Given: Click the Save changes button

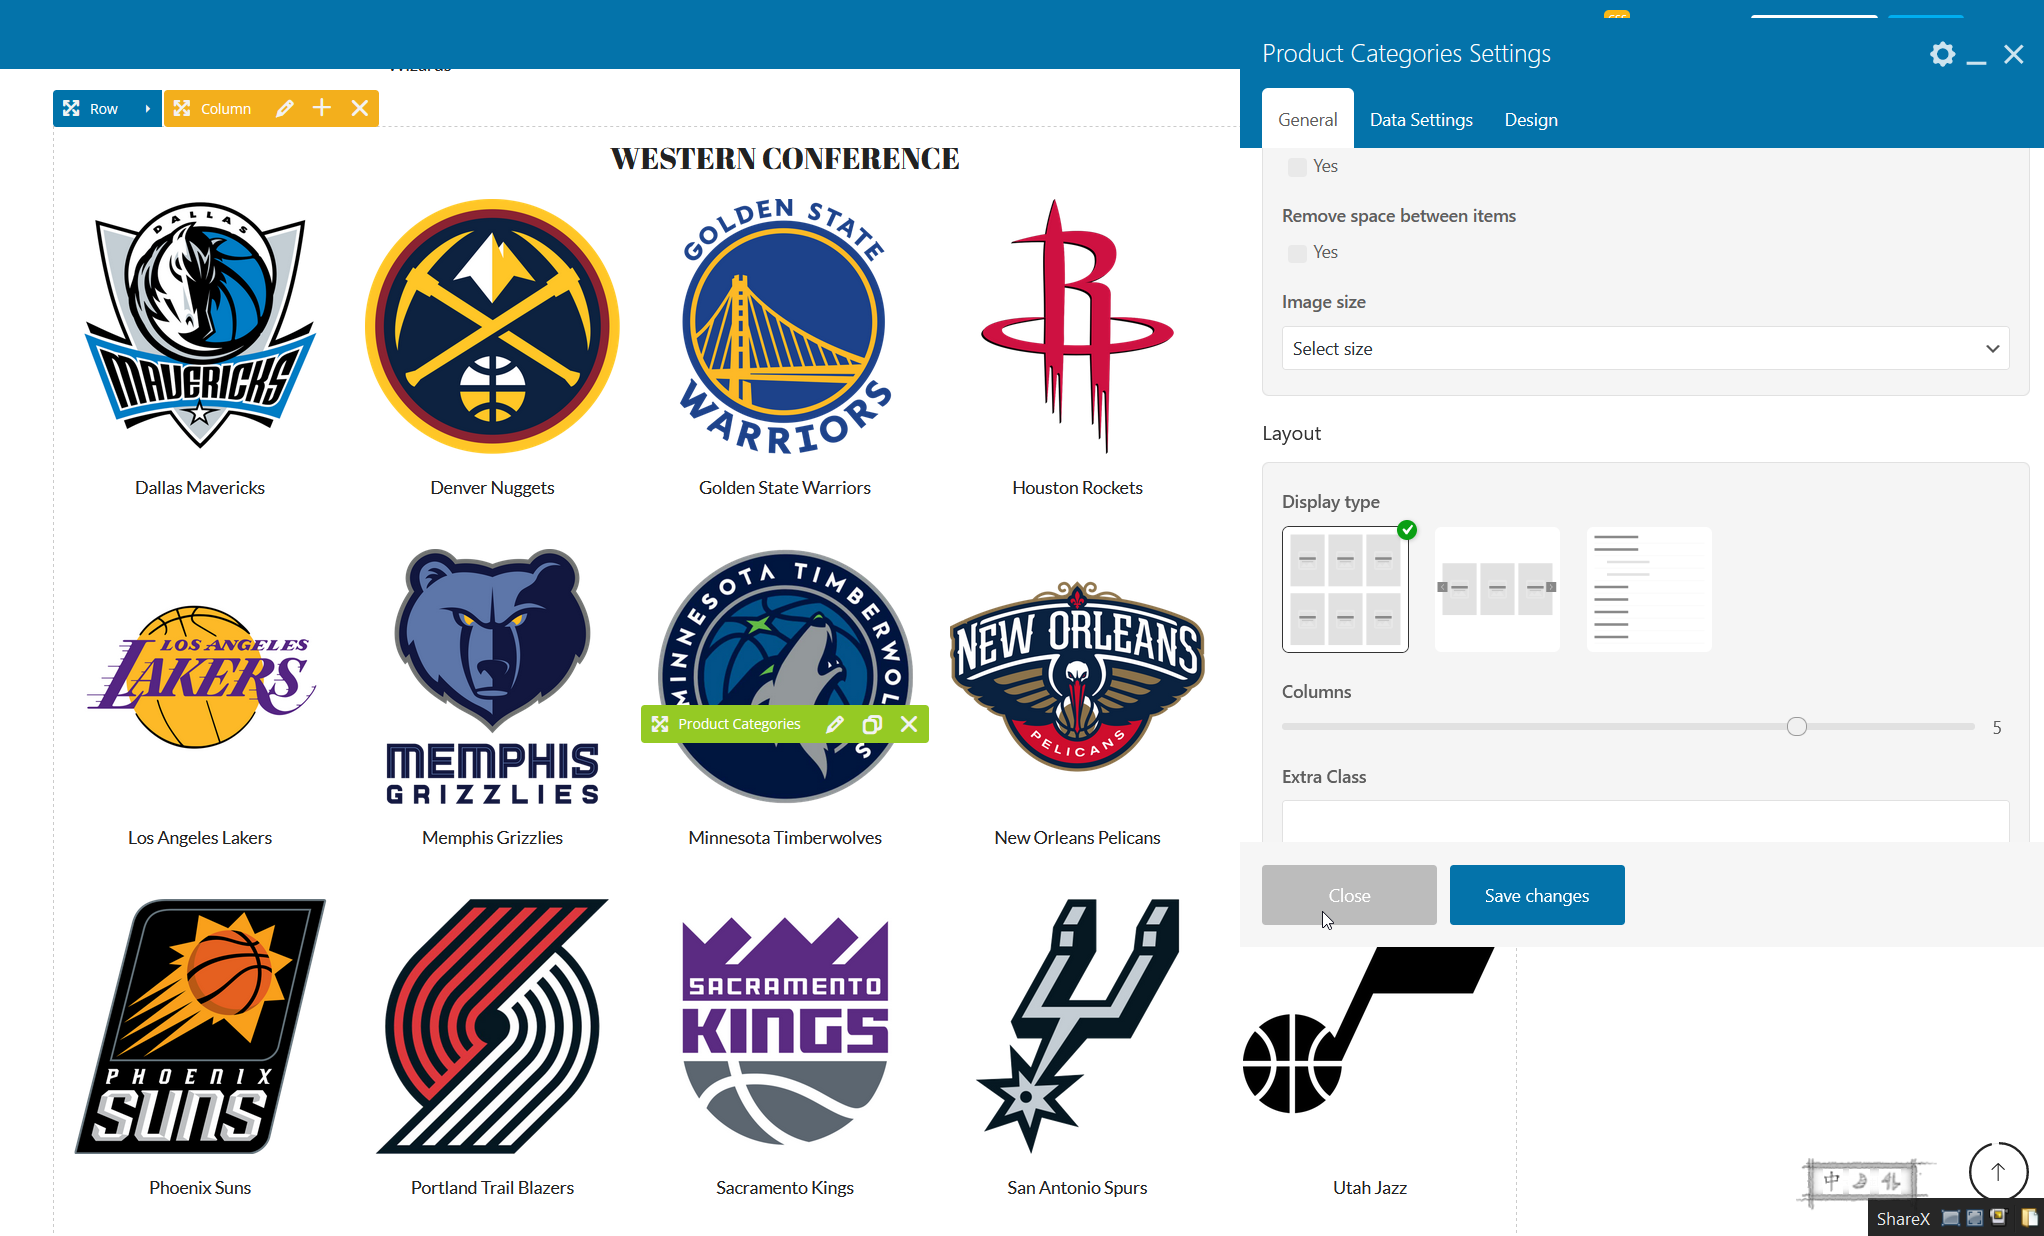Looking at the screenshot, I should pyautogui.click(x=1536, y=895).
